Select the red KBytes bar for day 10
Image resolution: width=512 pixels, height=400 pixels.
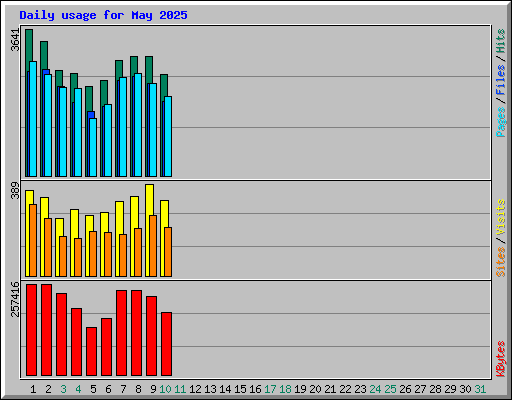(x=166, y=344)
